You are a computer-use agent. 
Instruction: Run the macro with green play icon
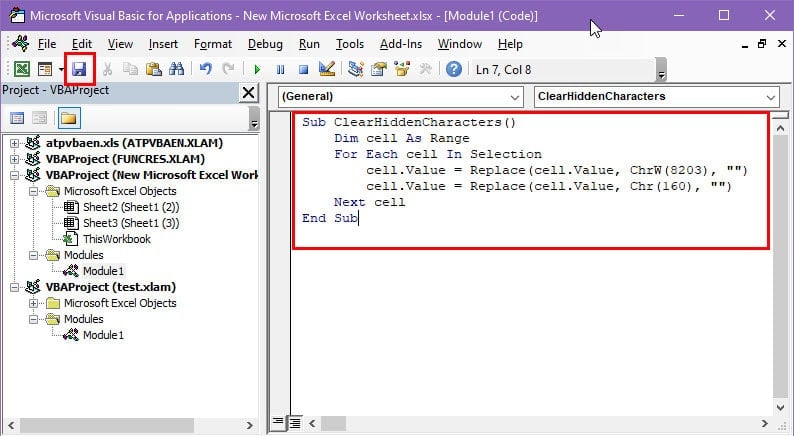click(257, 69)
